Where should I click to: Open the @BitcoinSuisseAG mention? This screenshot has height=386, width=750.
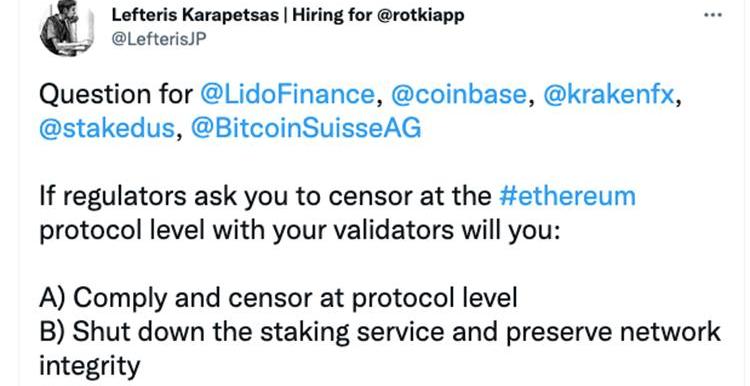click(x=306, y=129)
